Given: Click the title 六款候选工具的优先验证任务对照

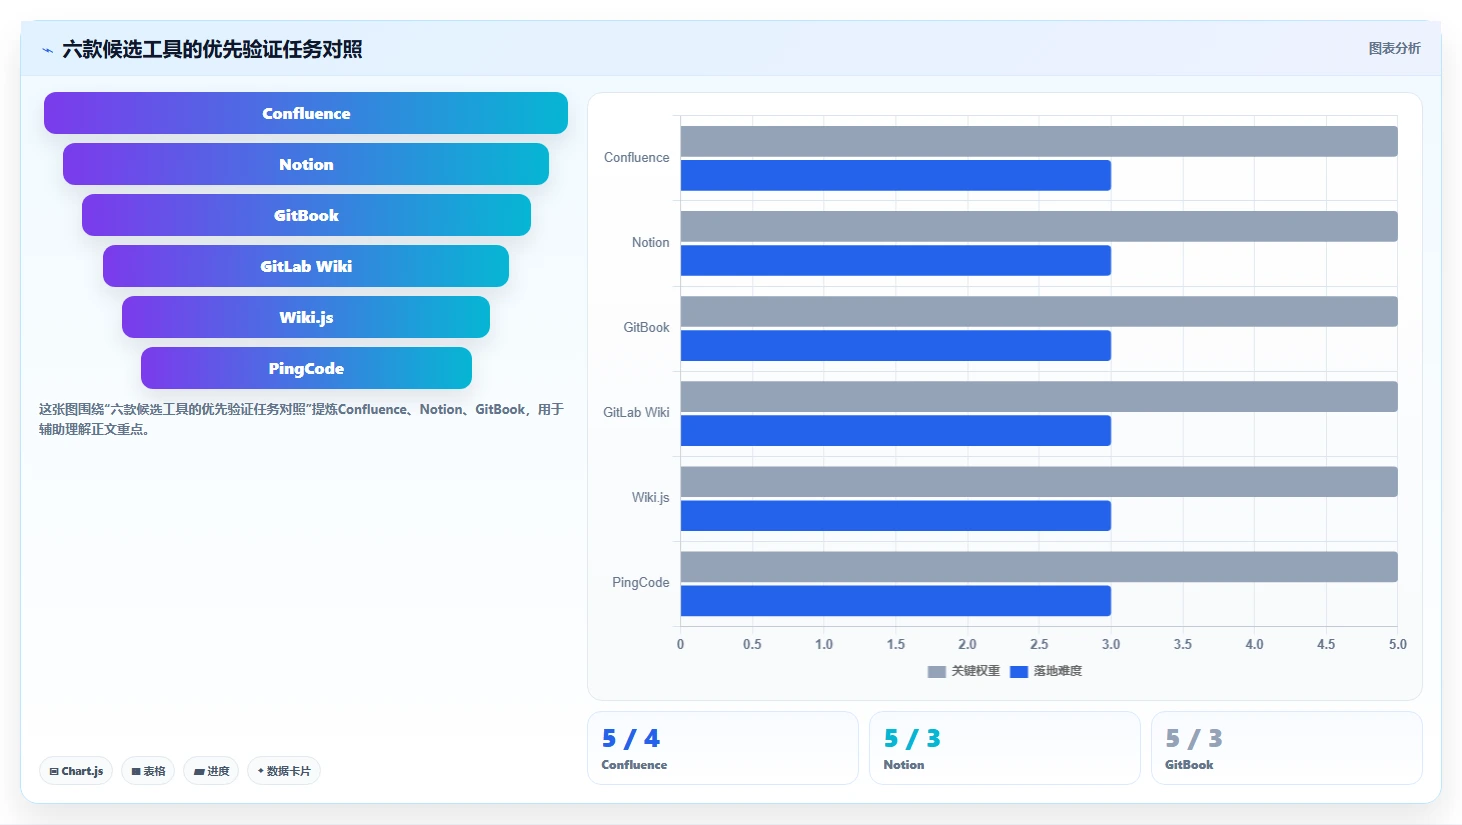Looking at the screenshot, I should (212, 49).
